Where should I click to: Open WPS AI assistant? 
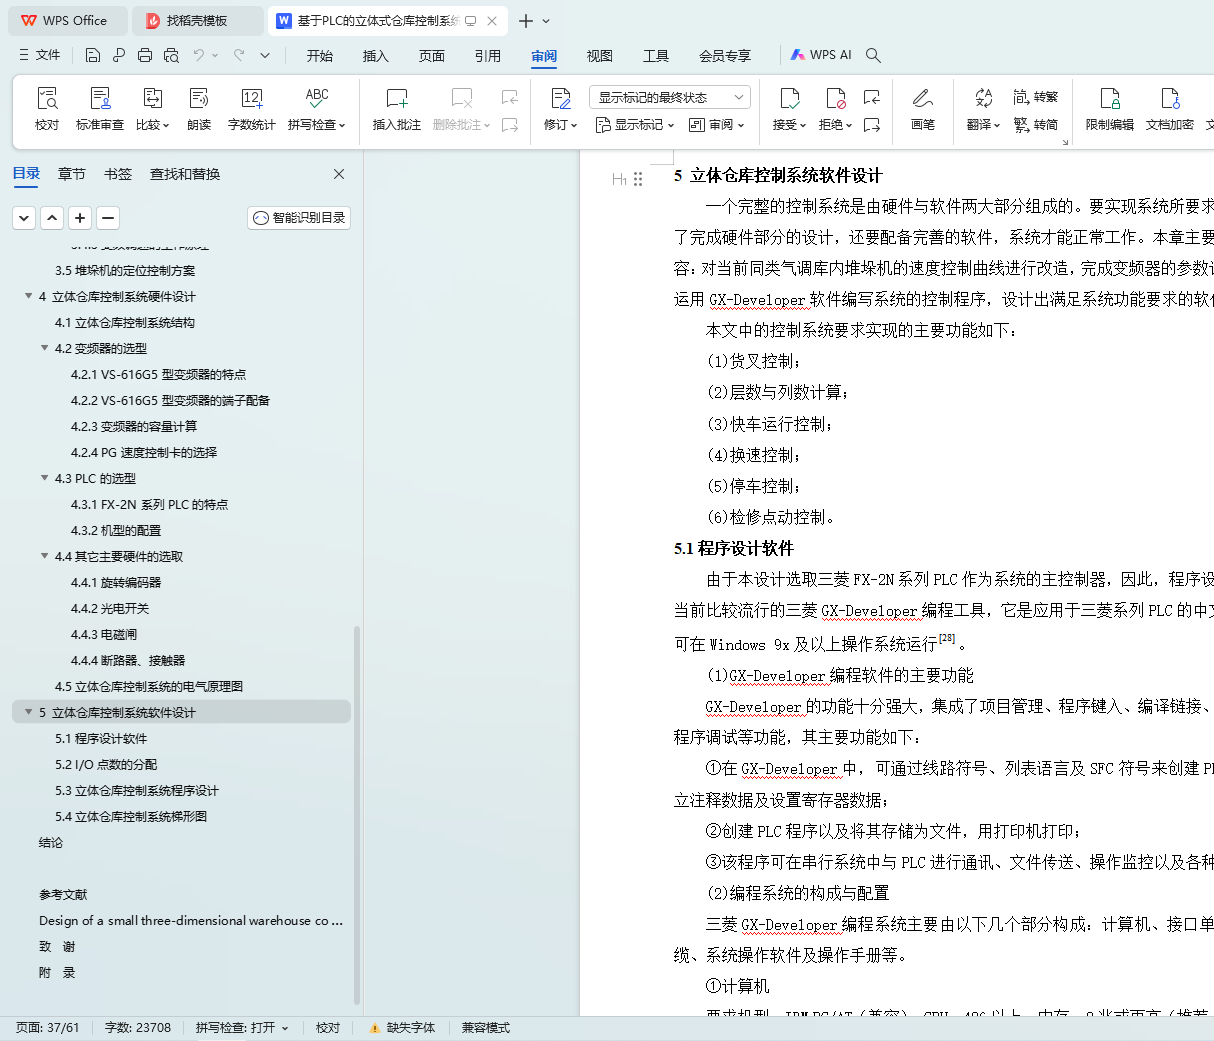[x=821, y=55]
